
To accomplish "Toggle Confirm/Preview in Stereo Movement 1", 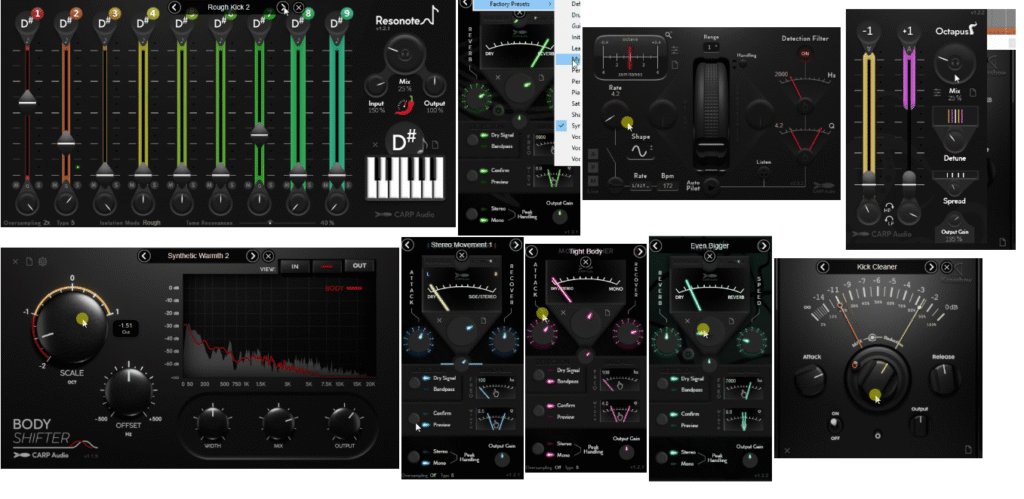I will tap(414, 418).
